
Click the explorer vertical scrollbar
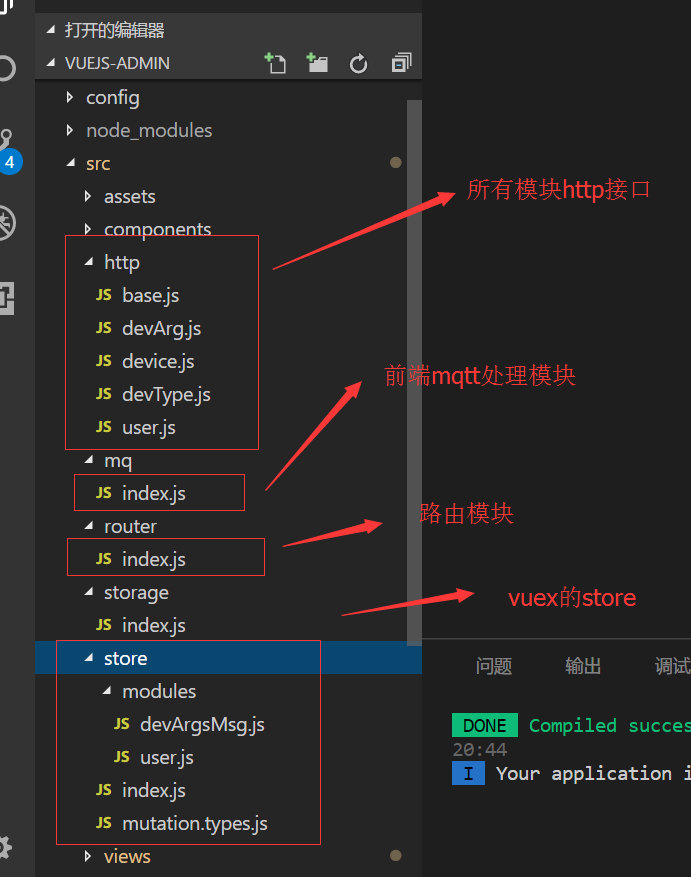[414, 370]
